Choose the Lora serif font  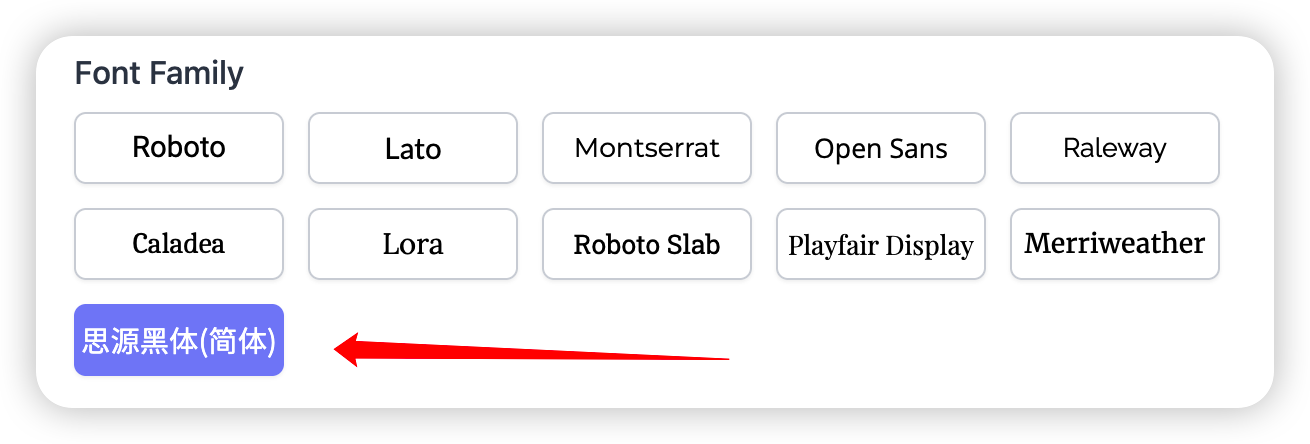(x=413, y=244)
